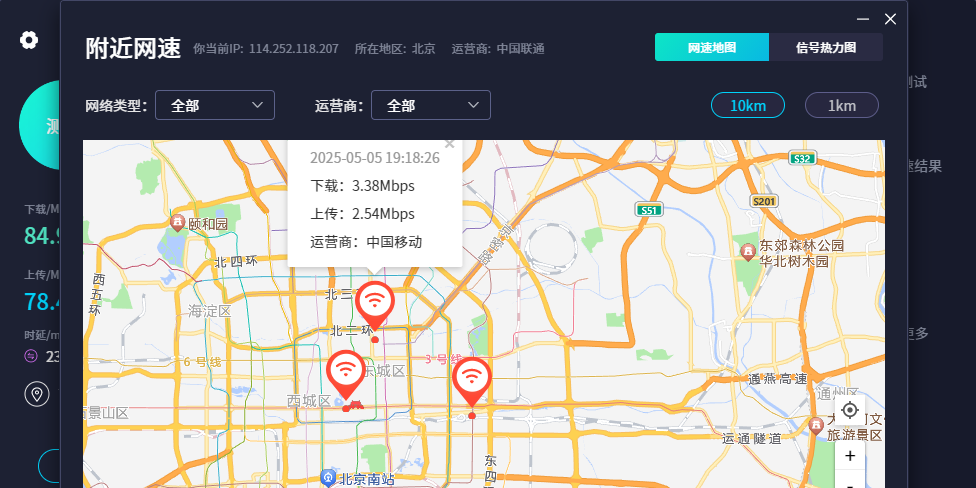Open the 运营商 dropdown
Screen dimensions: 976x488
(x=431, y=105)
